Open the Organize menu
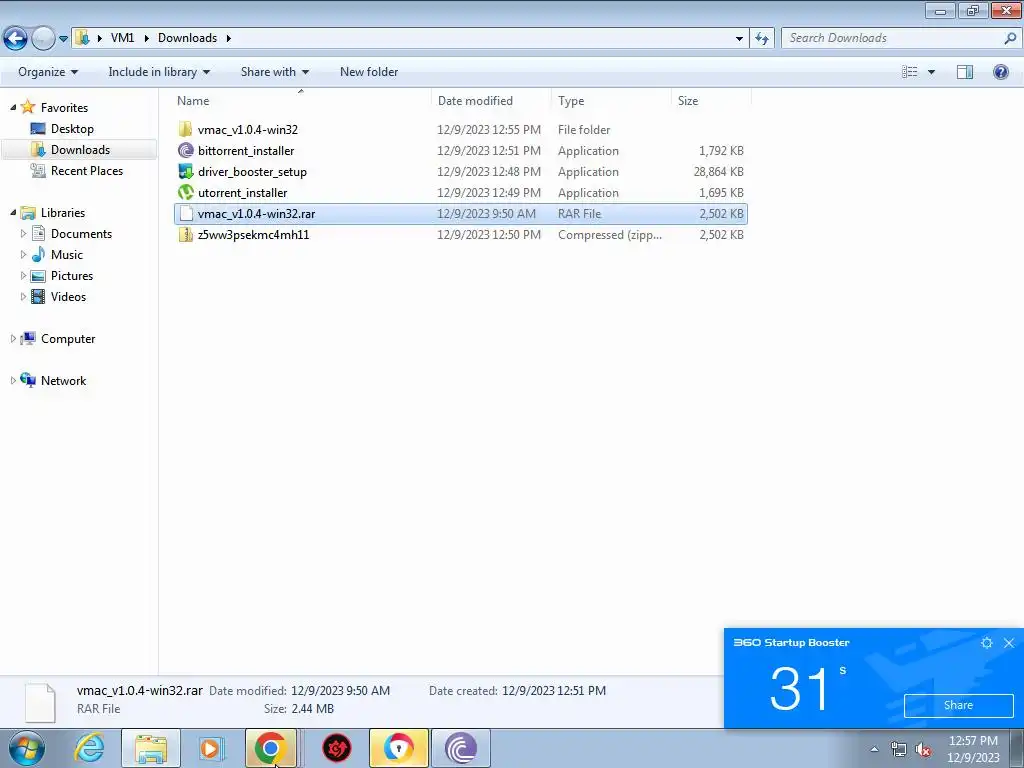Viewport: 1024px width, 768px height. pyautogui.click(x=48, y=72)
